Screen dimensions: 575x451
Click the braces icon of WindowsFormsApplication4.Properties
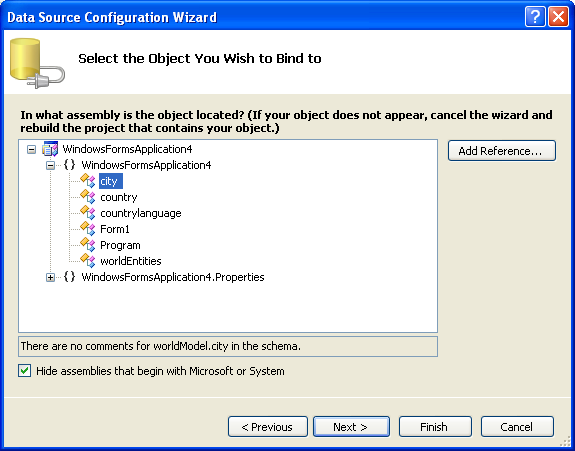(x=69, y=276)
